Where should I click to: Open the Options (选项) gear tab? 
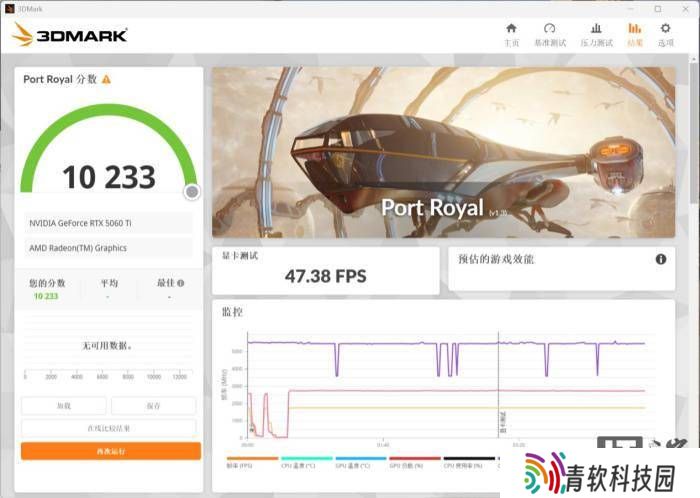(x=665, y=35)
